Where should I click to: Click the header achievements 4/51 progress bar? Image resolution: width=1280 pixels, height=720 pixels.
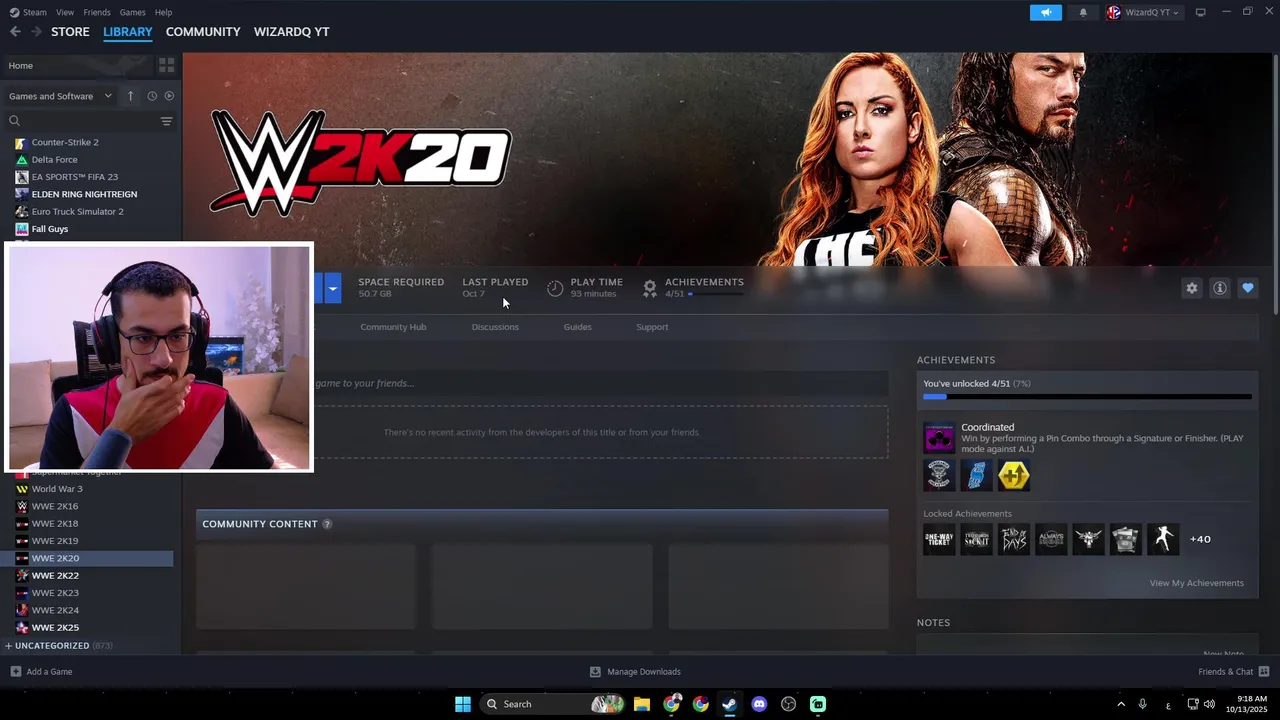(x=716, y=294)
